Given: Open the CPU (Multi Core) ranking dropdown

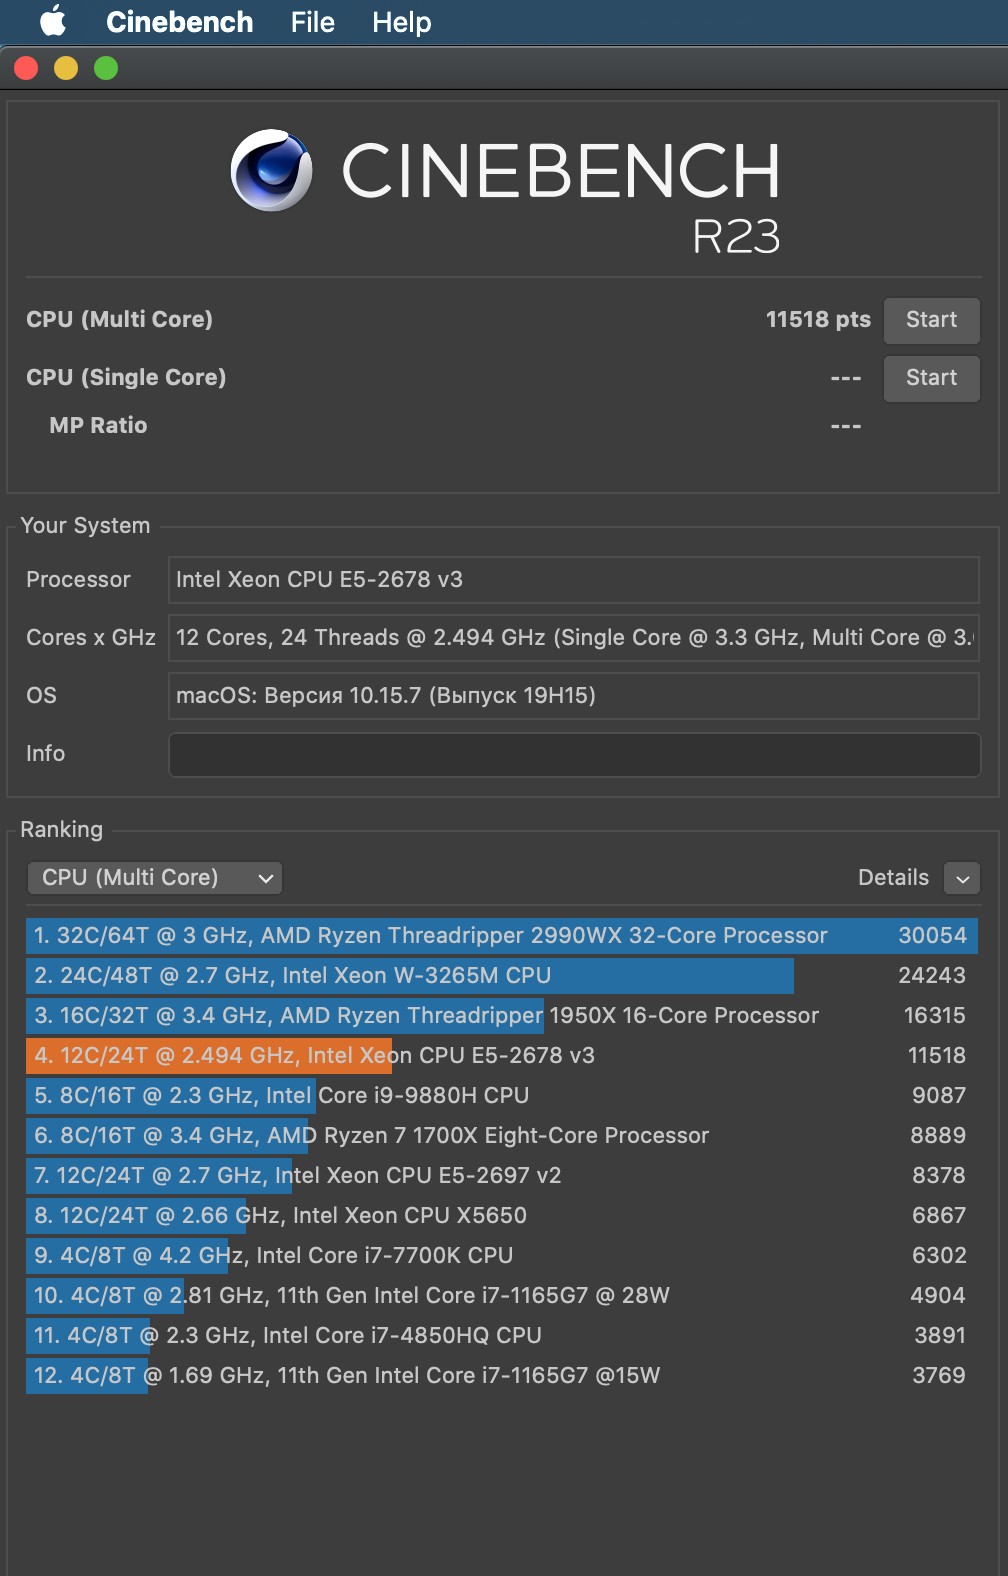Looking at the screenshot, I should (155, 878).
